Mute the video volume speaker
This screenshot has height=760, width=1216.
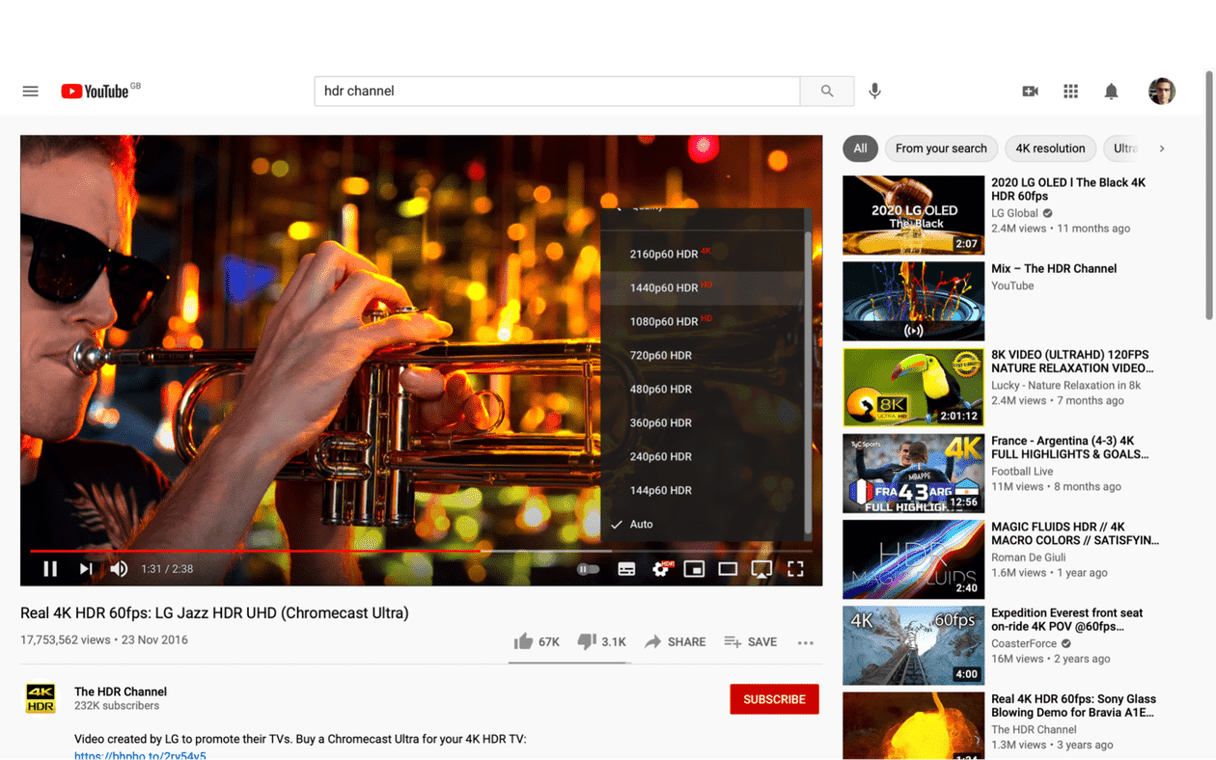click(119, 569)
